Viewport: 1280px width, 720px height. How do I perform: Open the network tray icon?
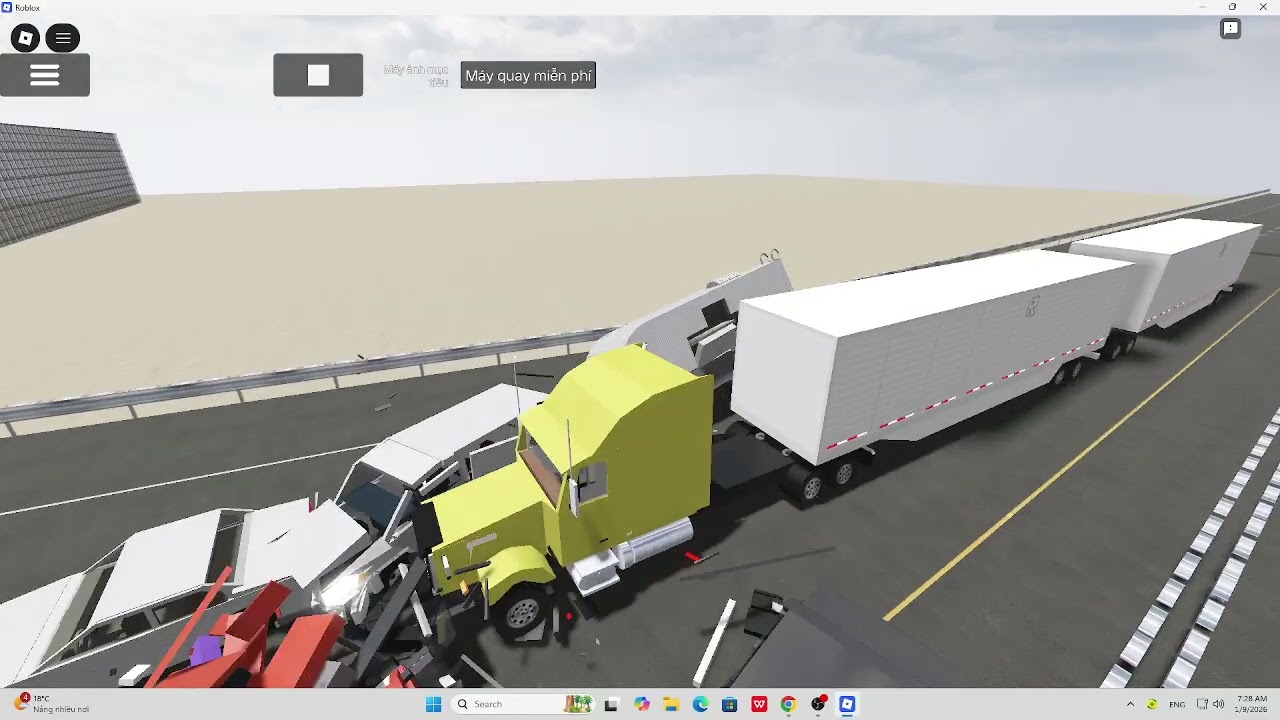click(1202, 704)
